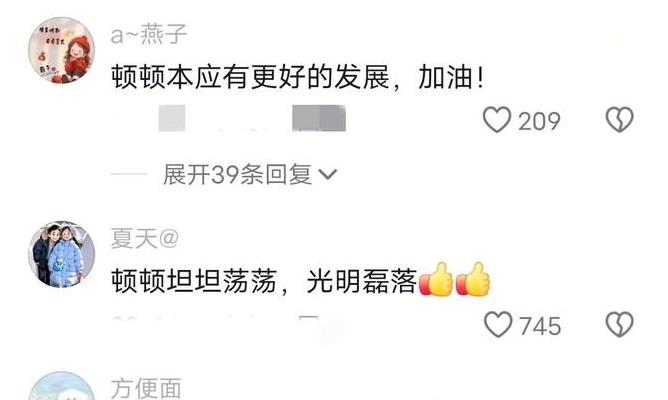Like the comment by a~燕子
This screenshot has height=400, width=668.
(x=497, y=120)
